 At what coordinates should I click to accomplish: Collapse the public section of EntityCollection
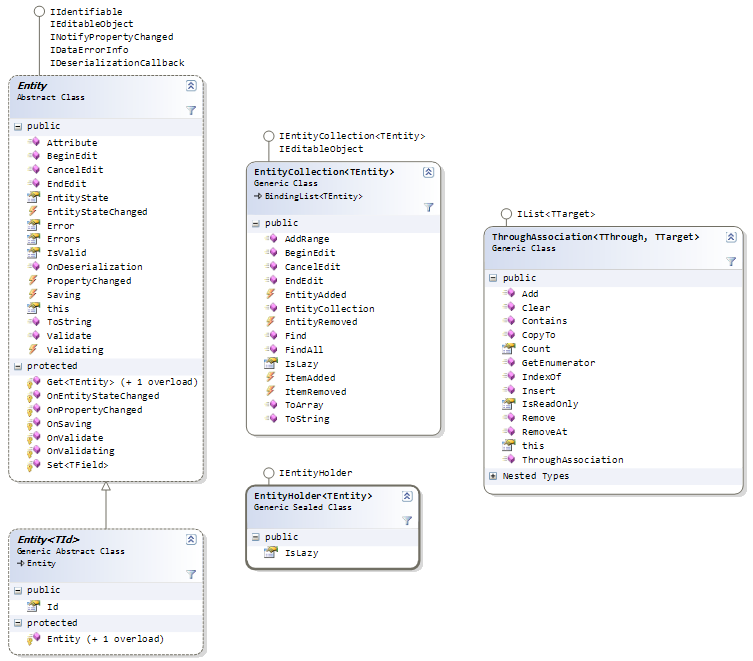tap(256, 223)
